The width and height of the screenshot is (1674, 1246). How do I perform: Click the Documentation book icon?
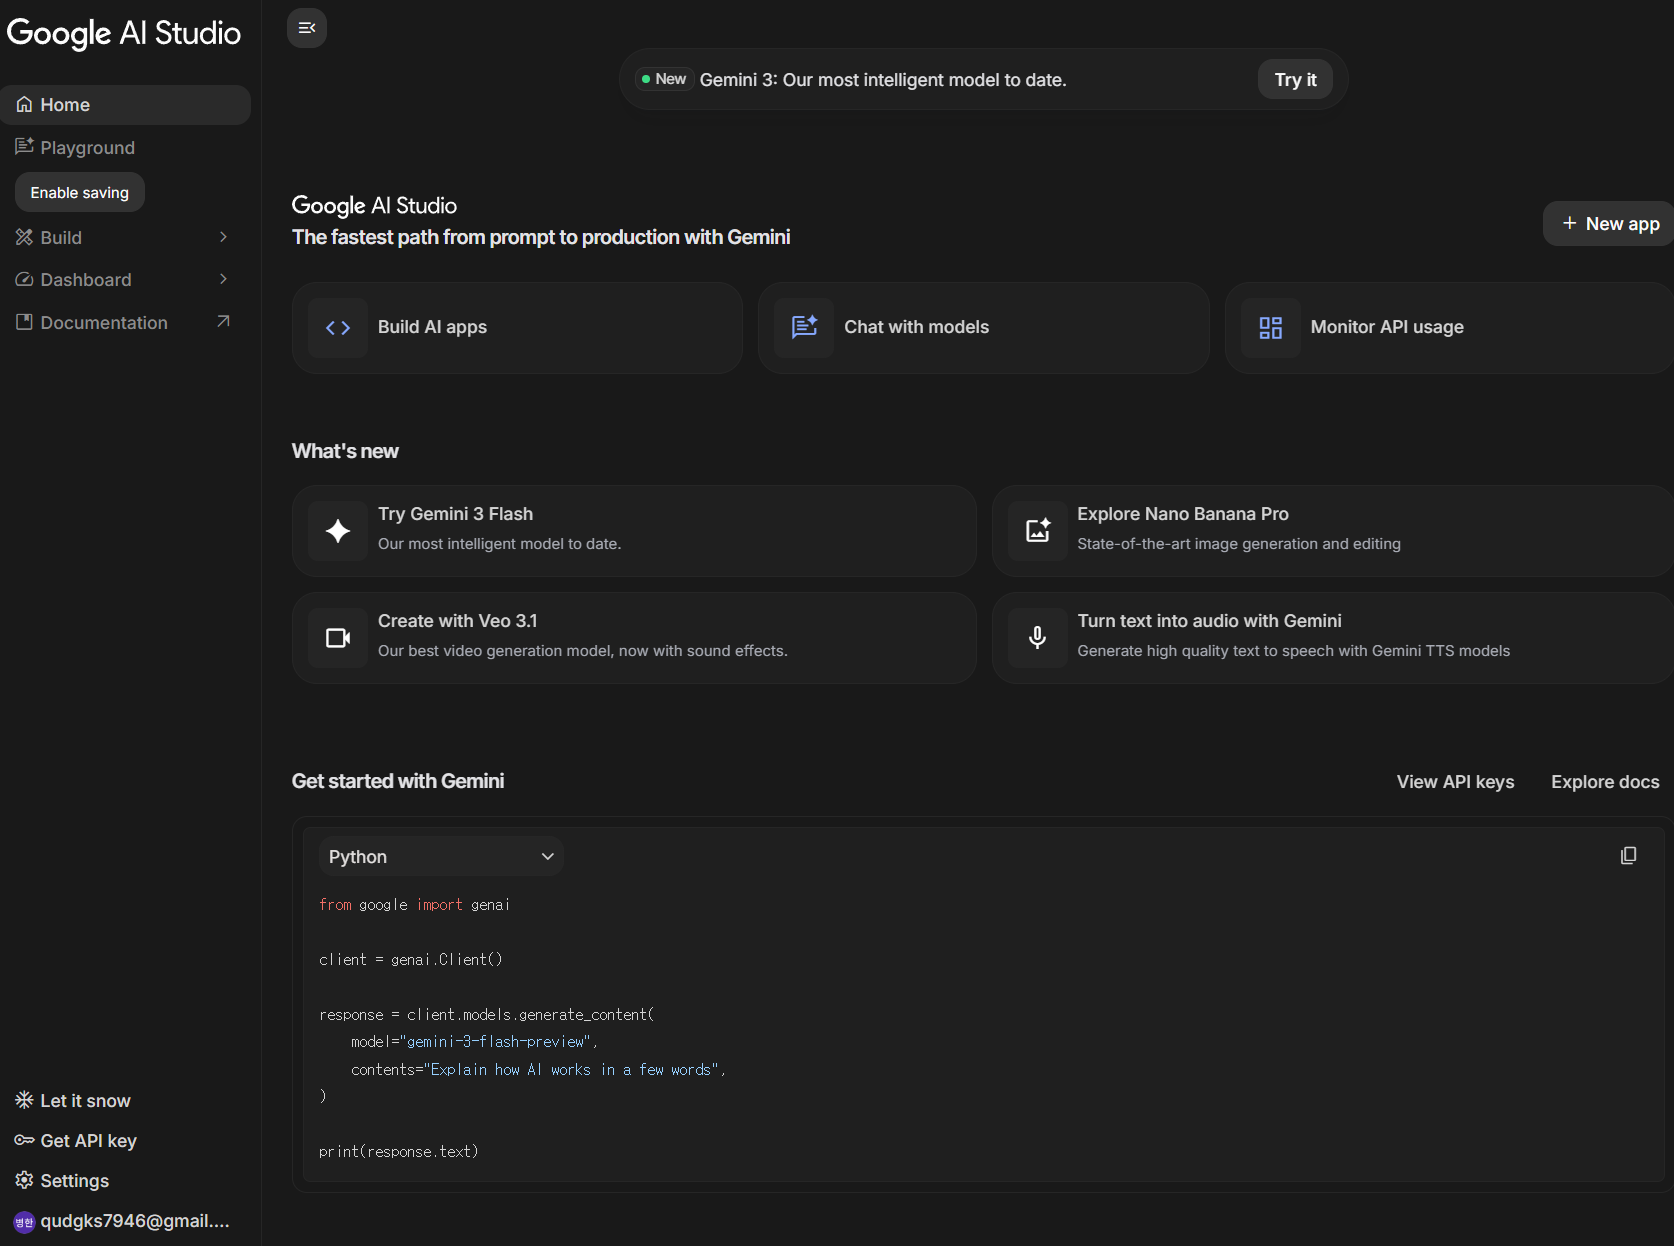(24, 322)
